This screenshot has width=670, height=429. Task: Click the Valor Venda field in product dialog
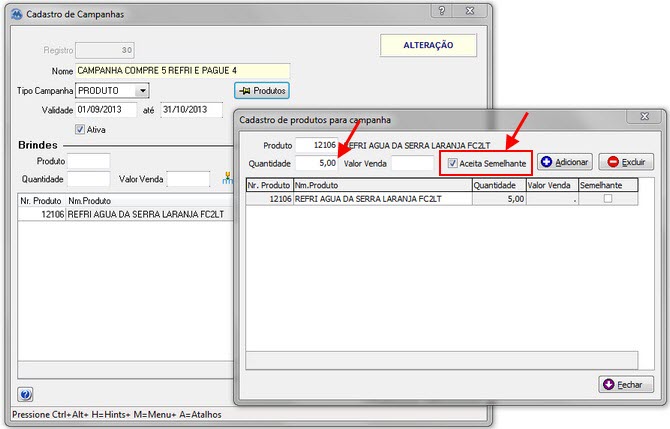click(x=413, y=163)
